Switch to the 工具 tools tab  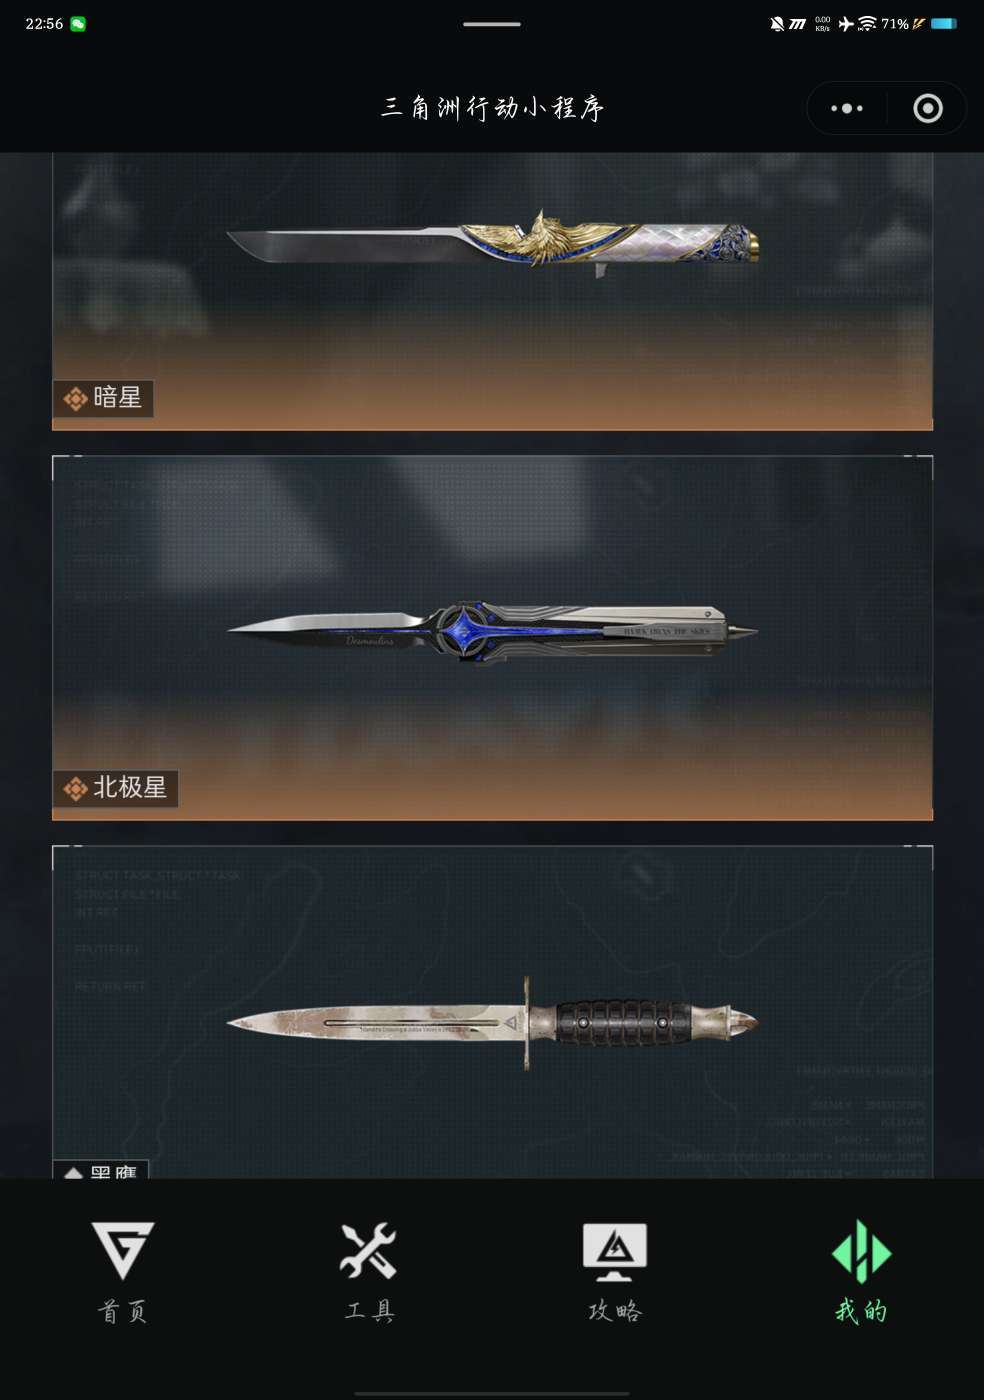tap(369, 1271)
